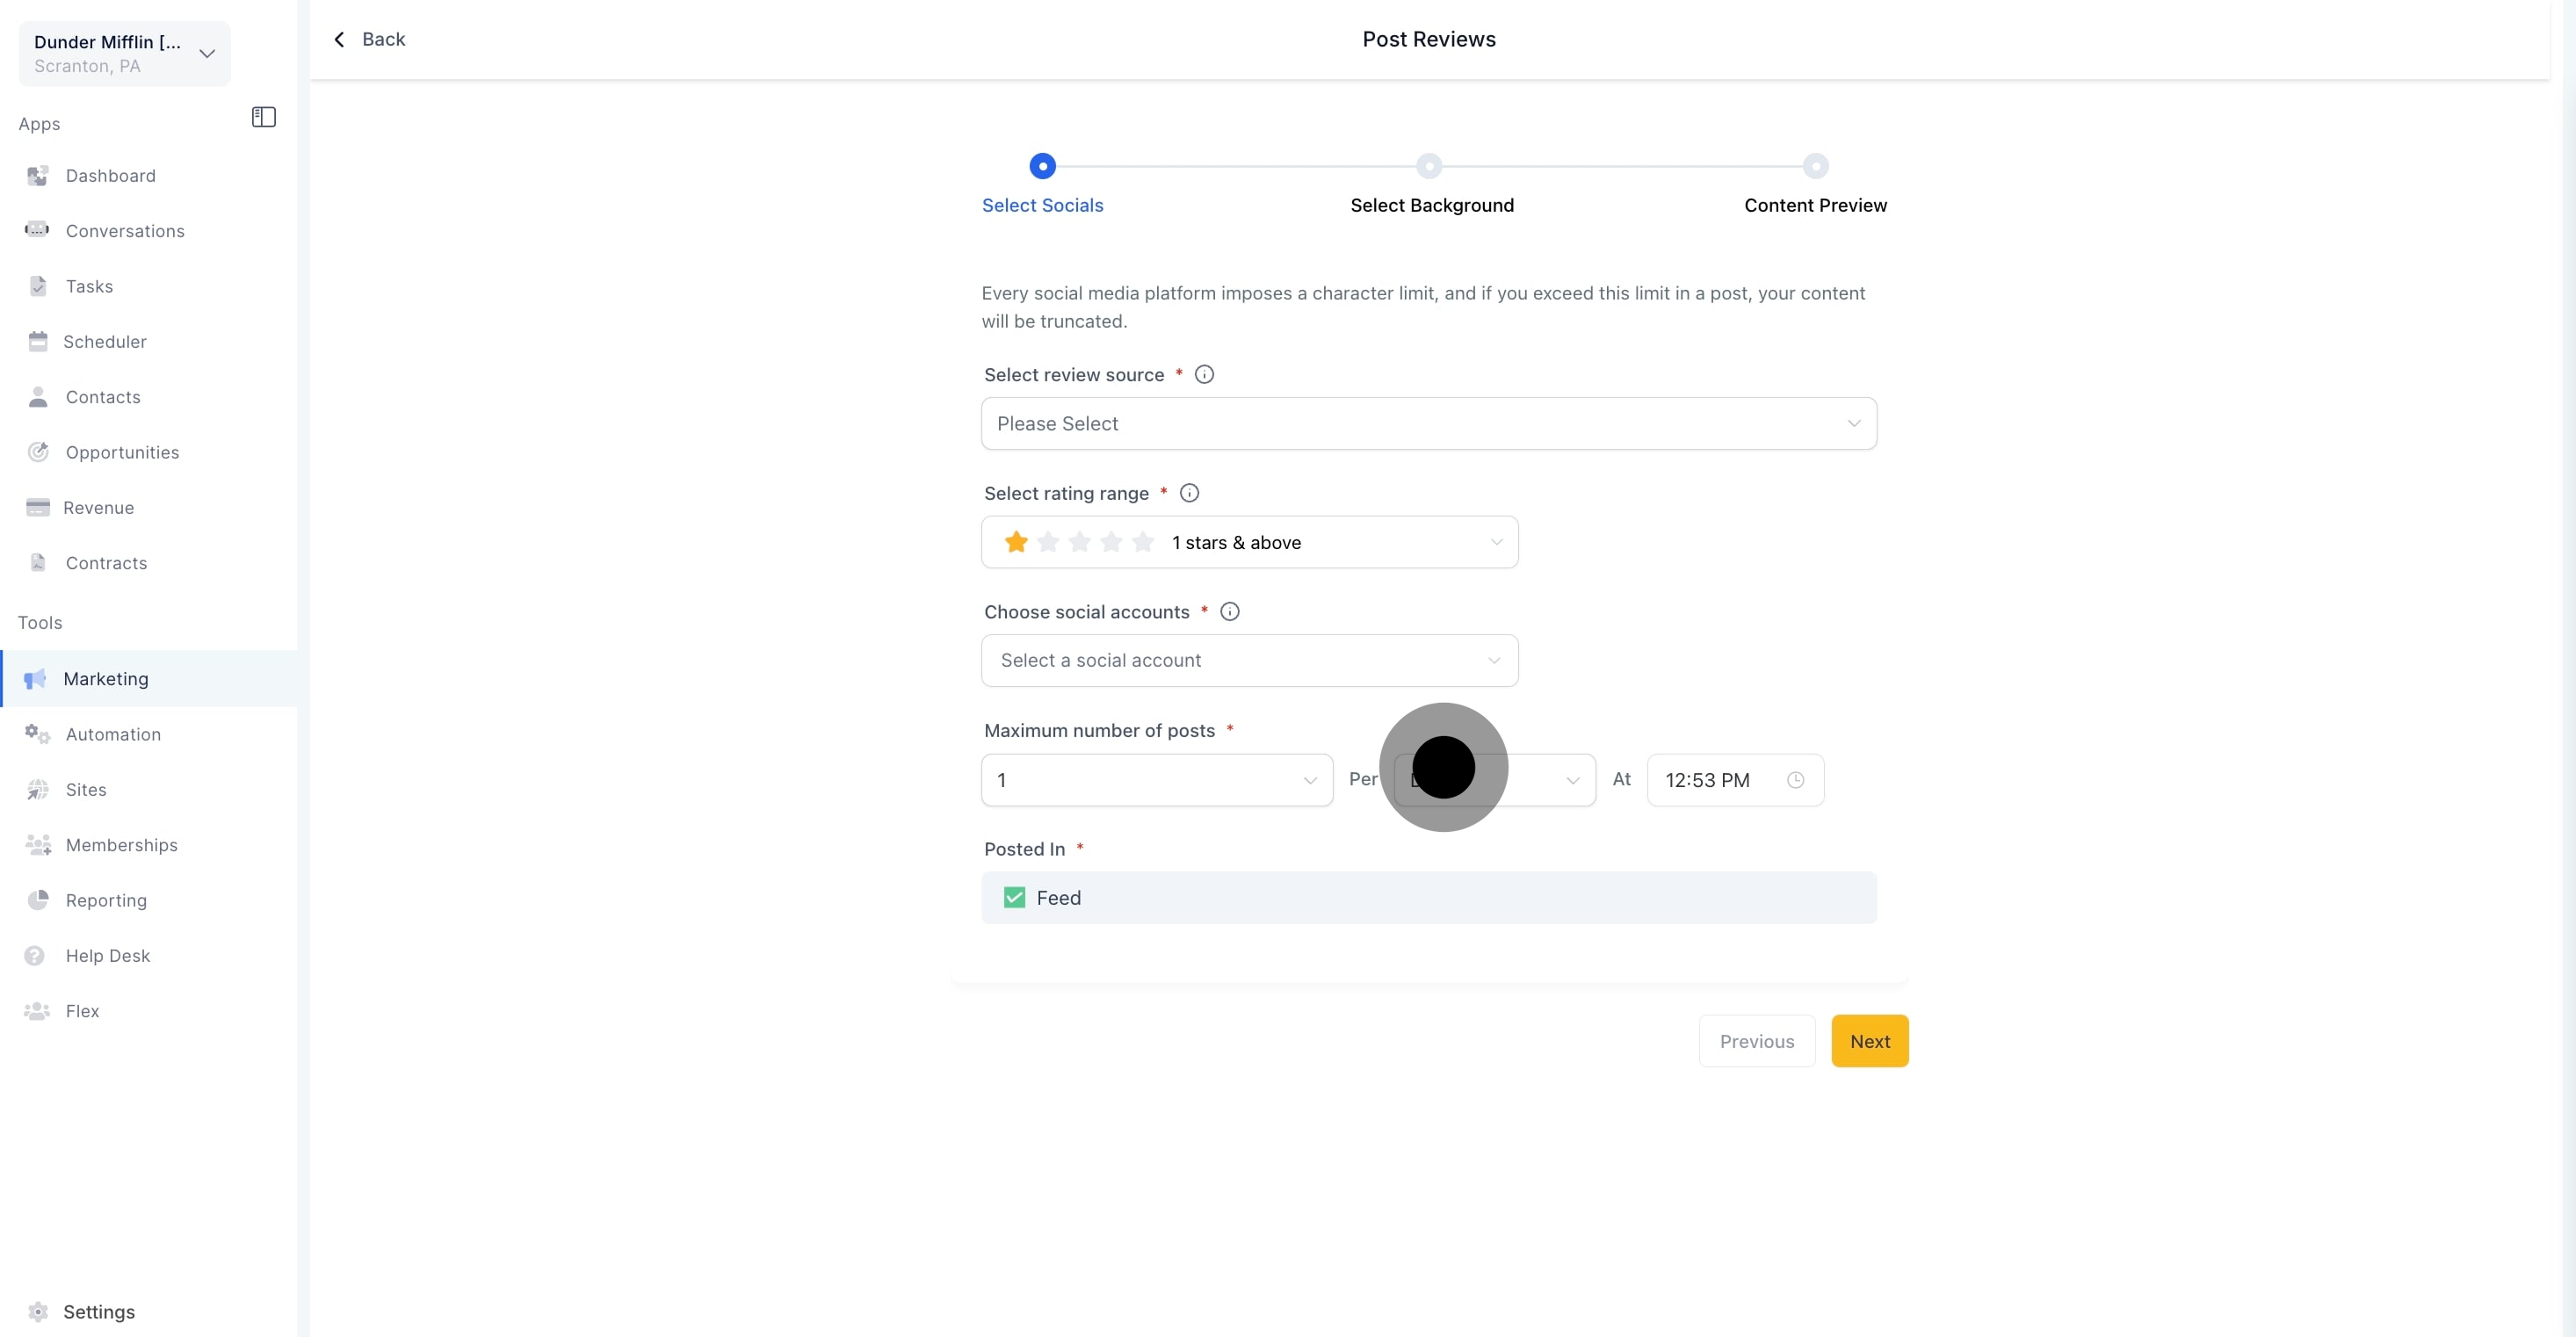The height and width of the screenshot is (1337, 2576).
Task: Expand the 1 stars & above dropdown
Action: point(1249,542)
